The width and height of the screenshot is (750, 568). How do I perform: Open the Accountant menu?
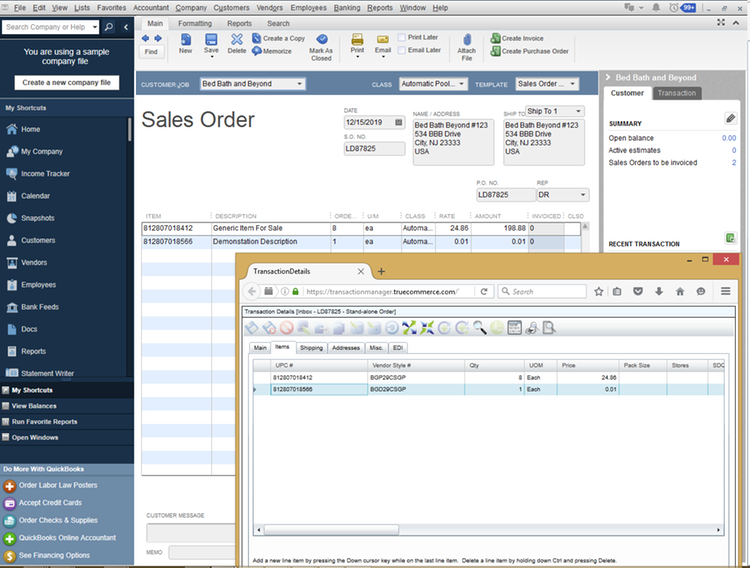(x=151, y=8)
